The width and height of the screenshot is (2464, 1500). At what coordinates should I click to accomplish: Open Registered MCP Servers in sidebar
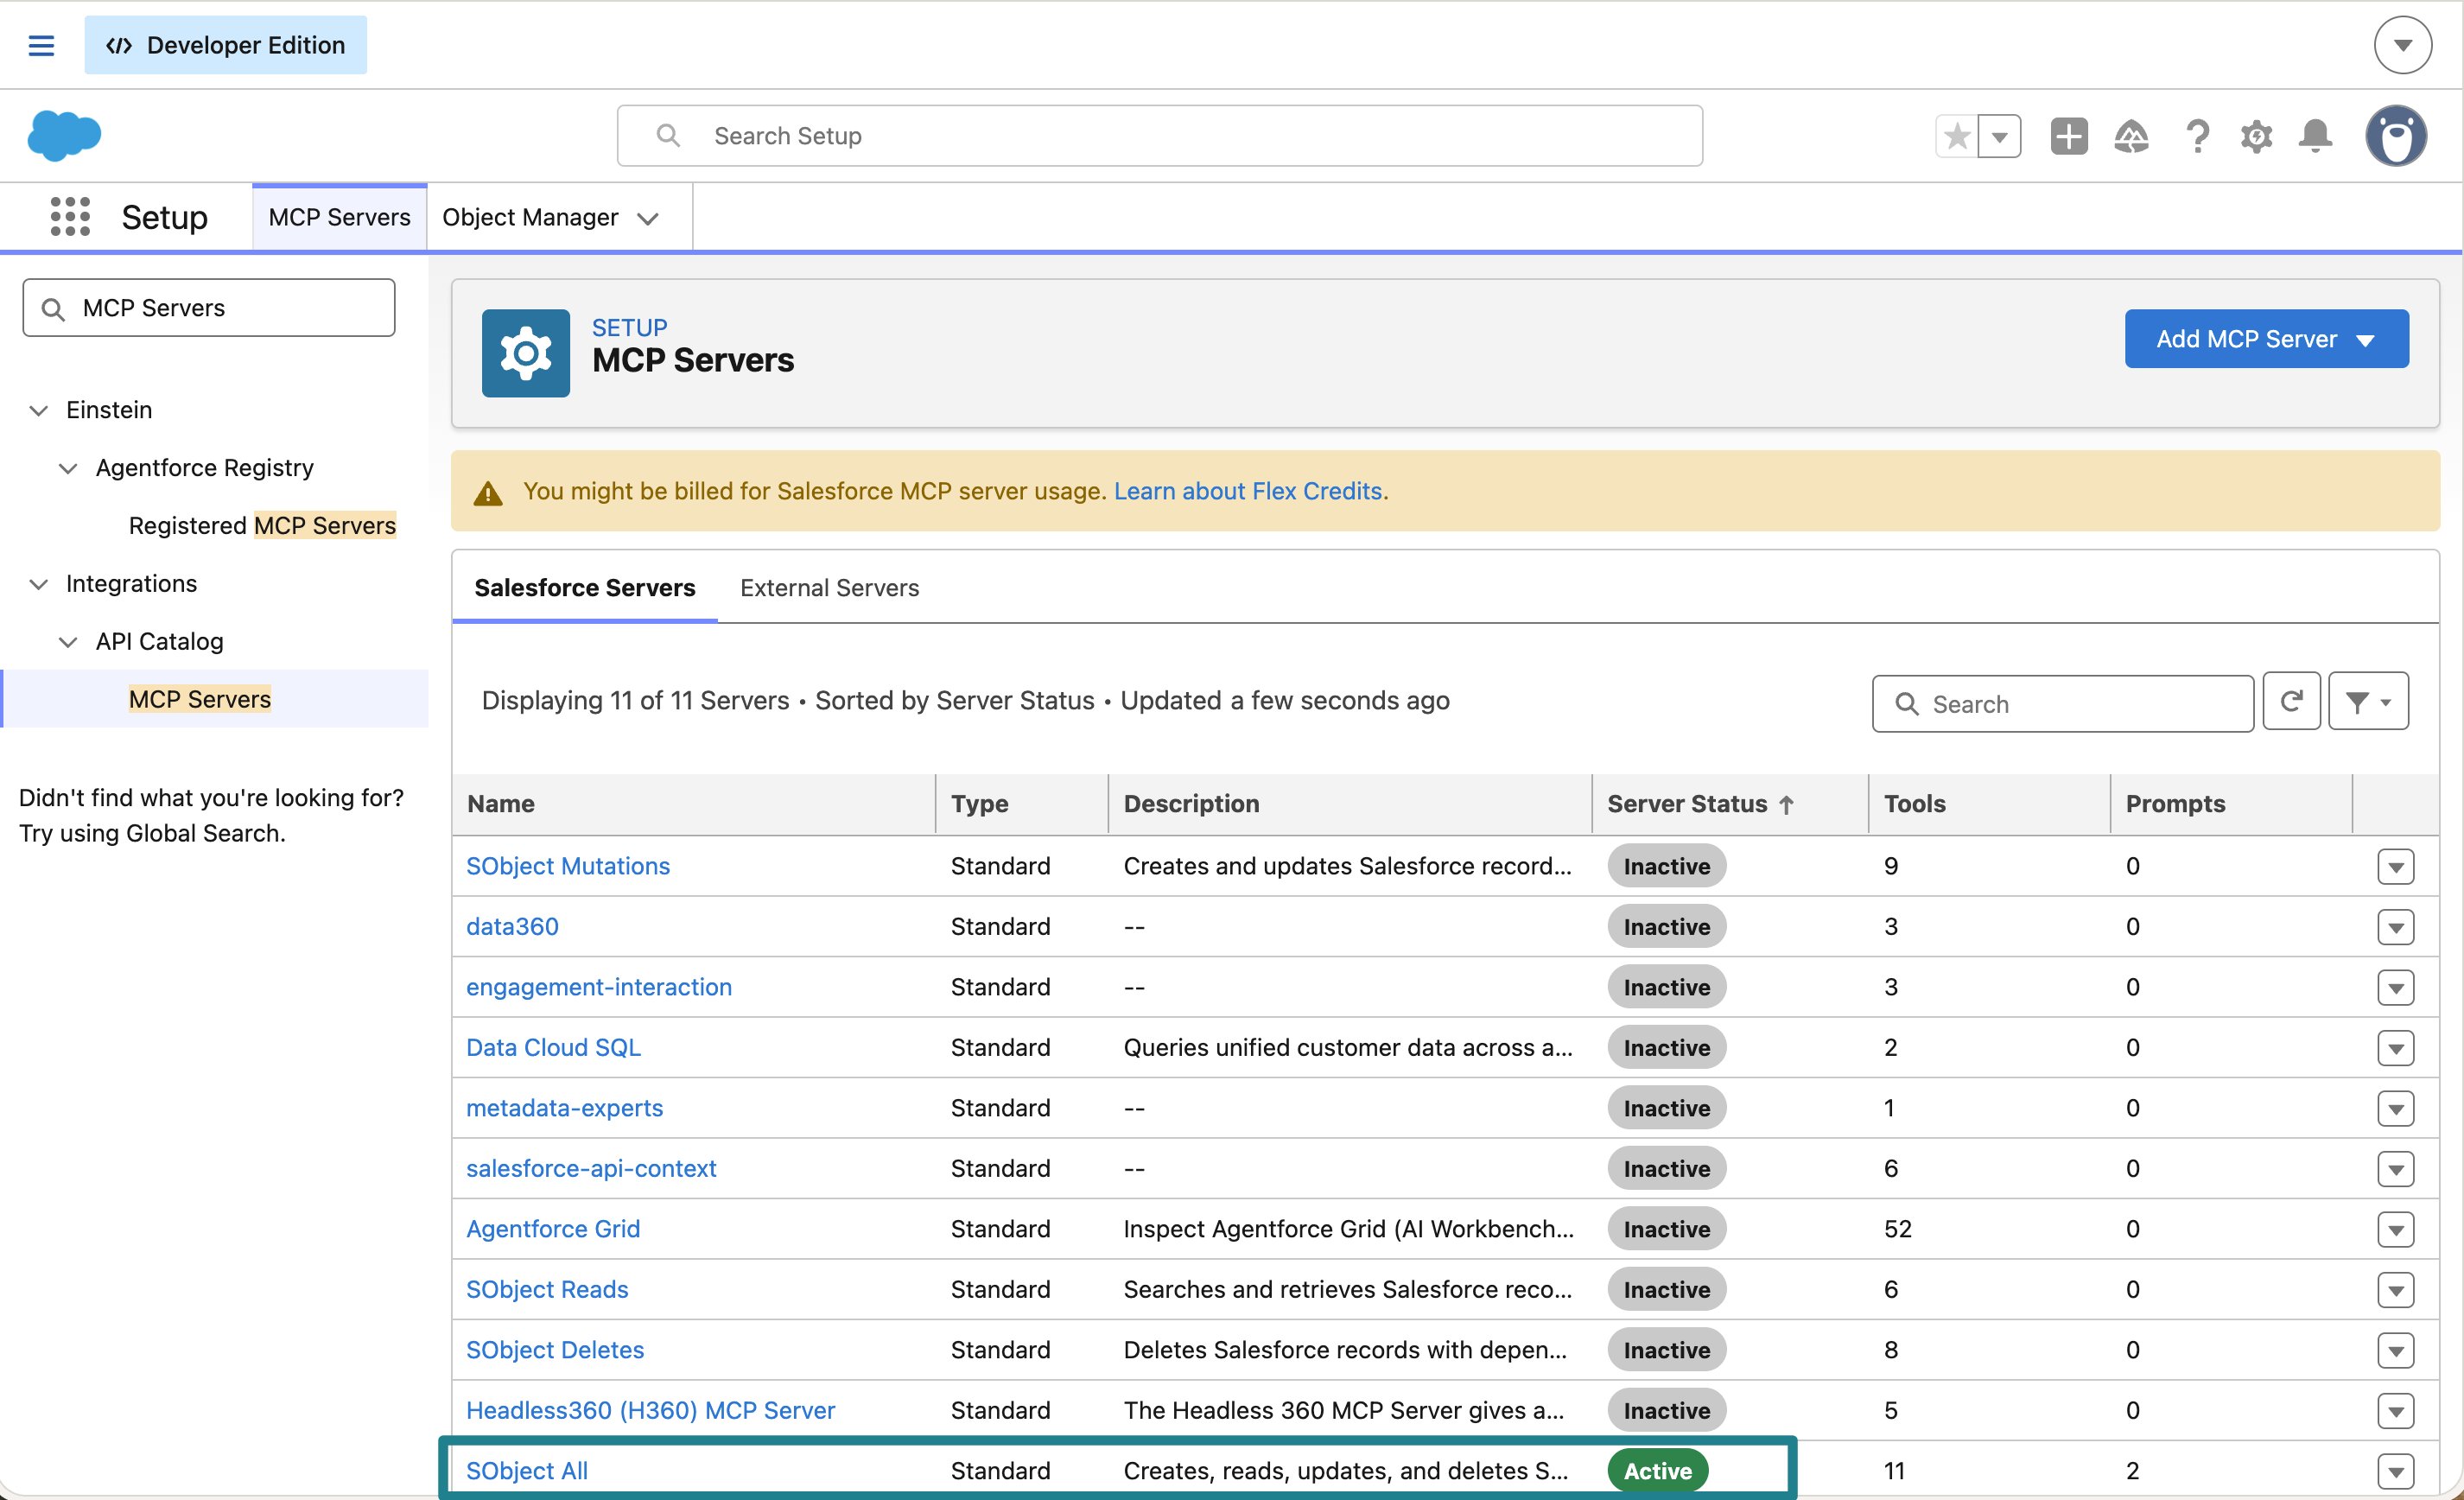(x=262, y=525)
